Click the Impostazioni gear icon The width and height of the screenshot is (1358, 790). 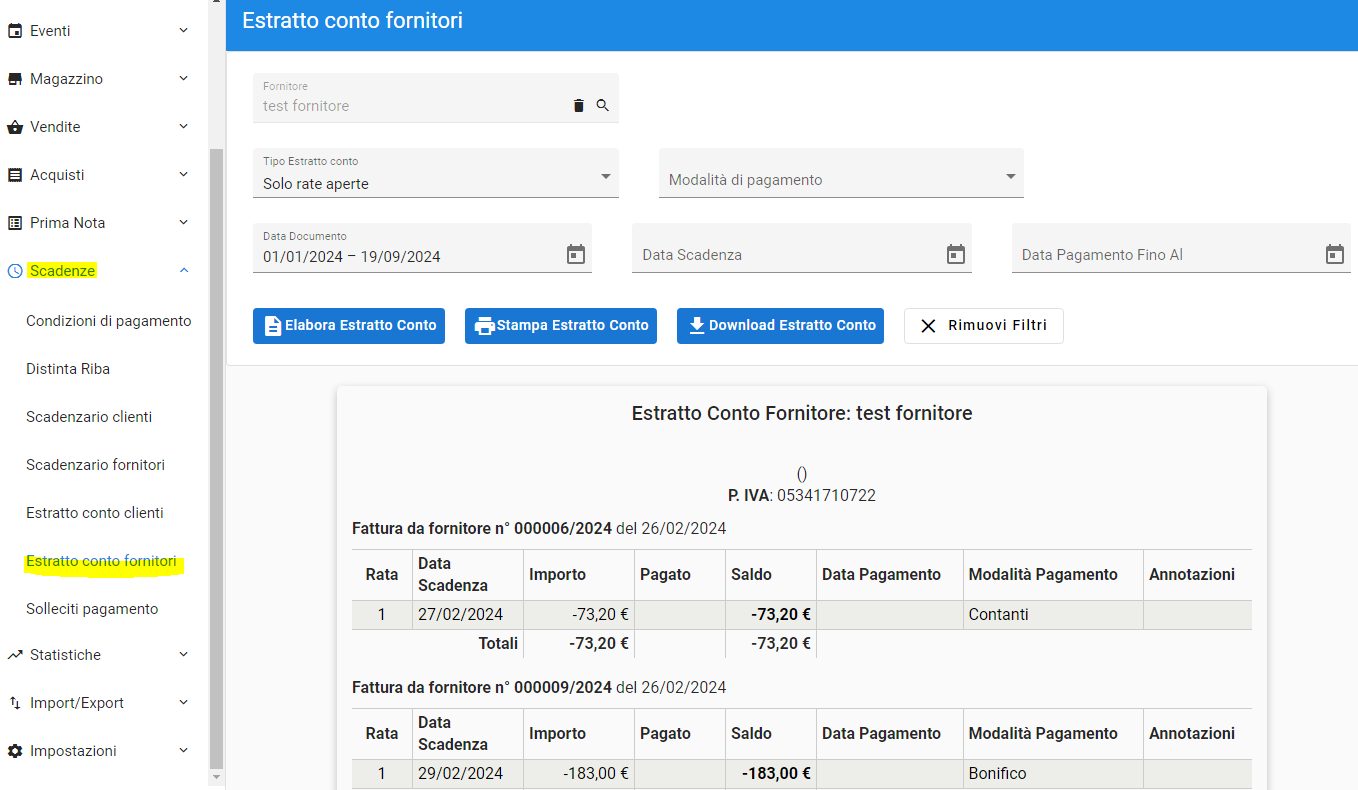(x=15, y=751)
